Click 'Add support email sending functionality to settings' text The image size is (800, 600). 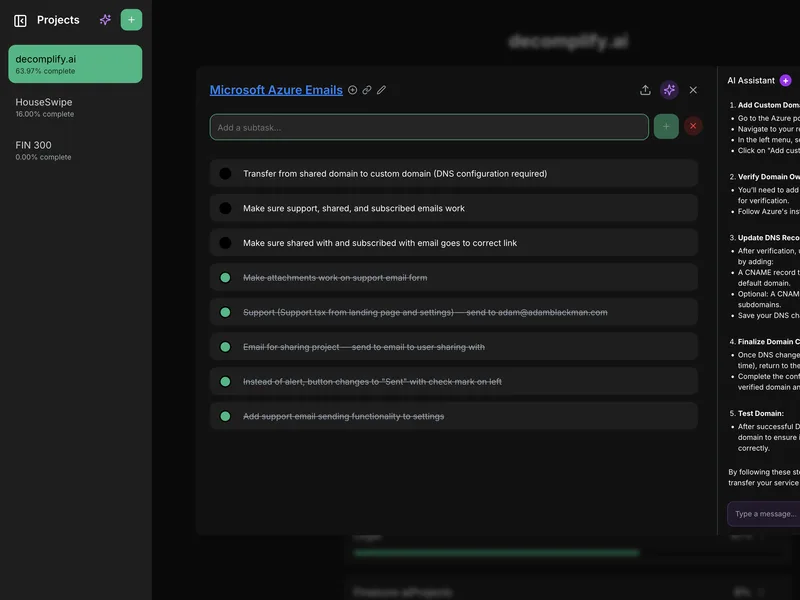click(x=343, y=416)
